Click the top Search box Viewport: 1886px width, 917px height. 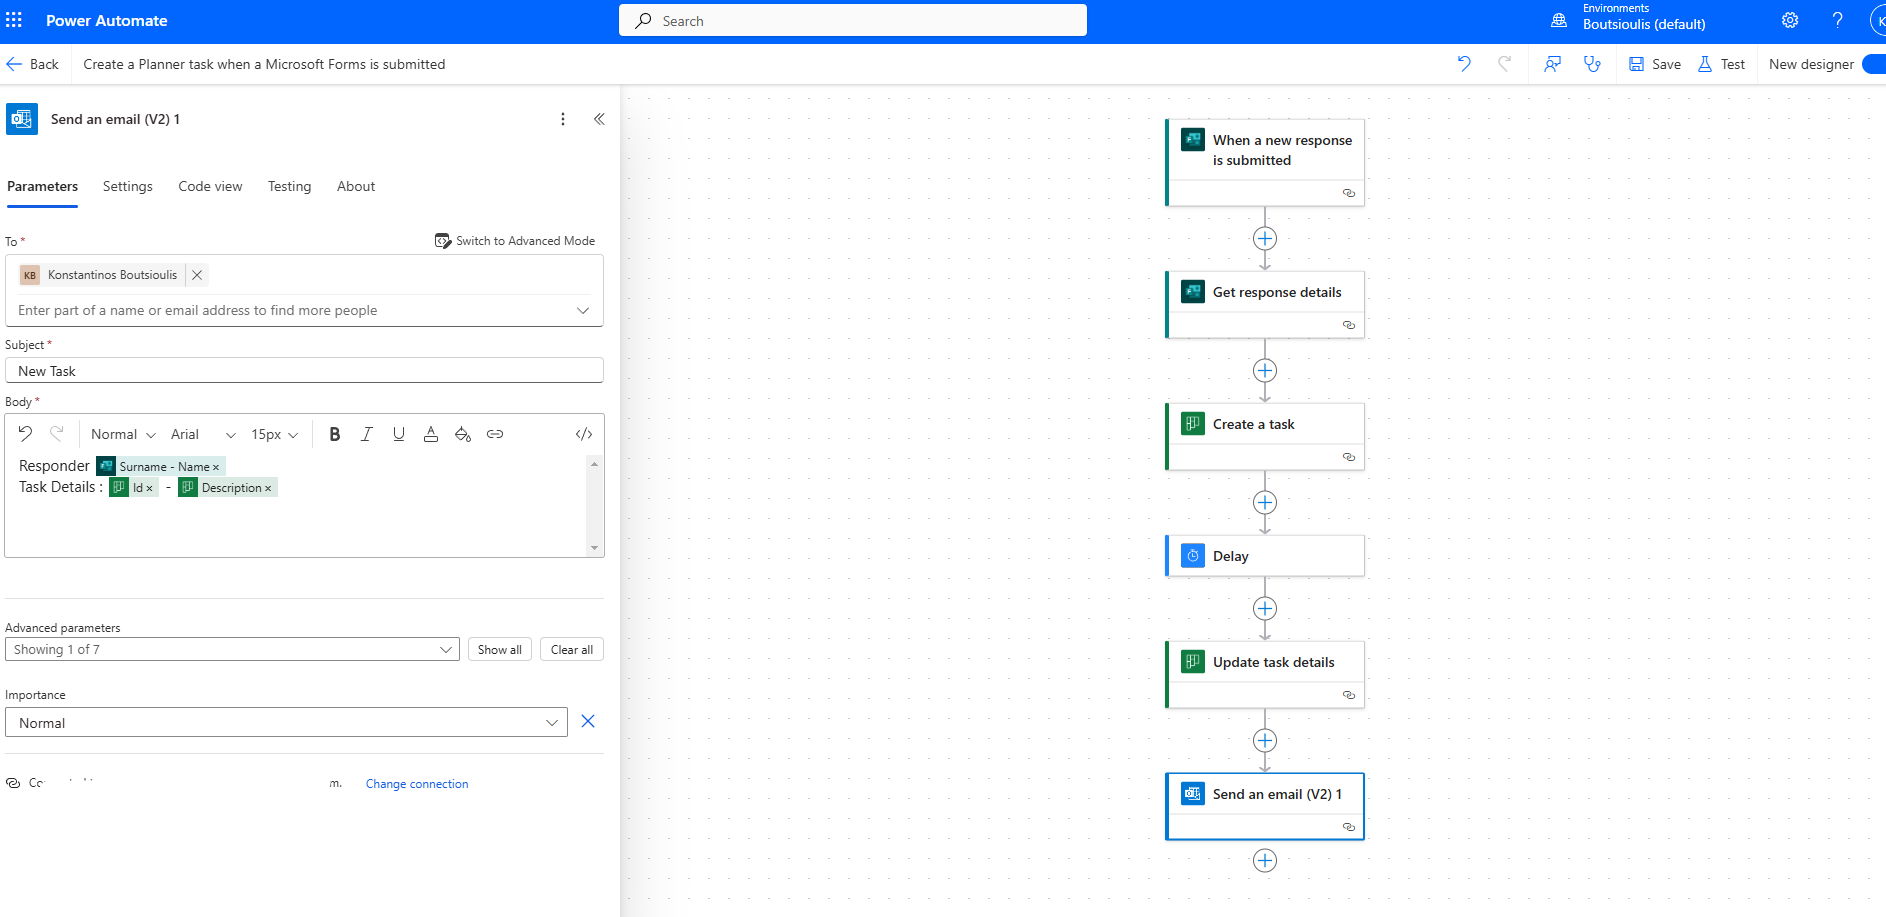(x=853, y=20)
